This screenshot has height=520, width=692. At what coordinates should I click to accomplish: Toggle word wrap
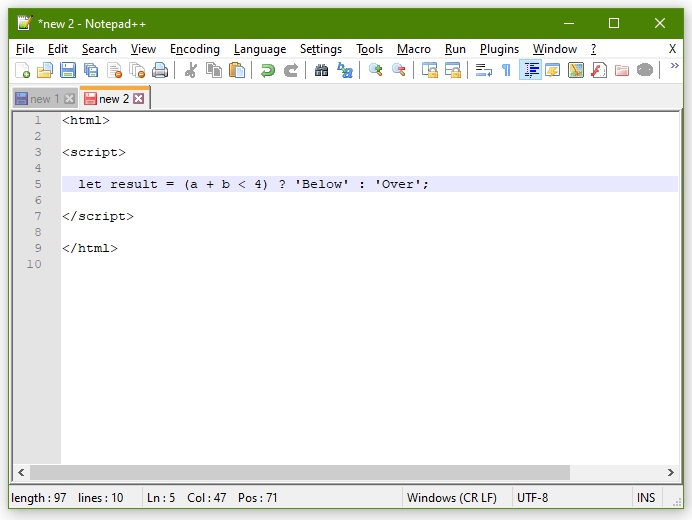(484, 70)
